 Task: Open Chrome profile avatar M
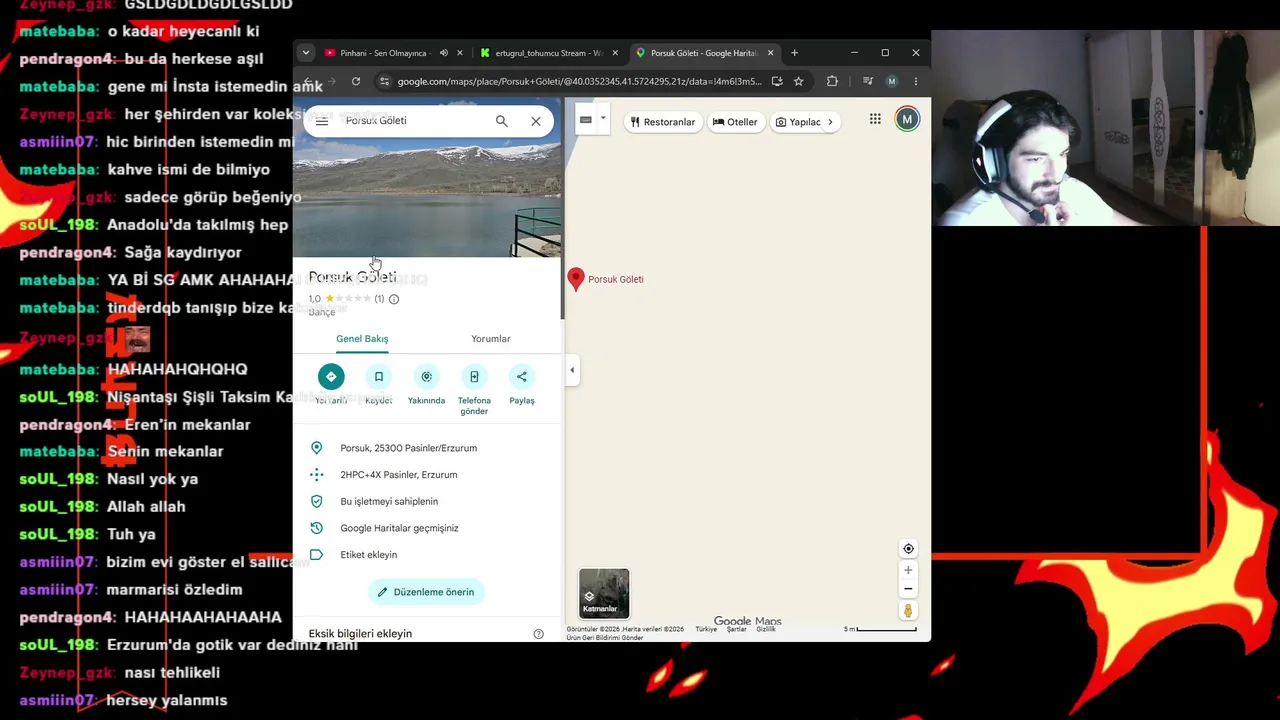pyautogui.click(x=891, y=82)
